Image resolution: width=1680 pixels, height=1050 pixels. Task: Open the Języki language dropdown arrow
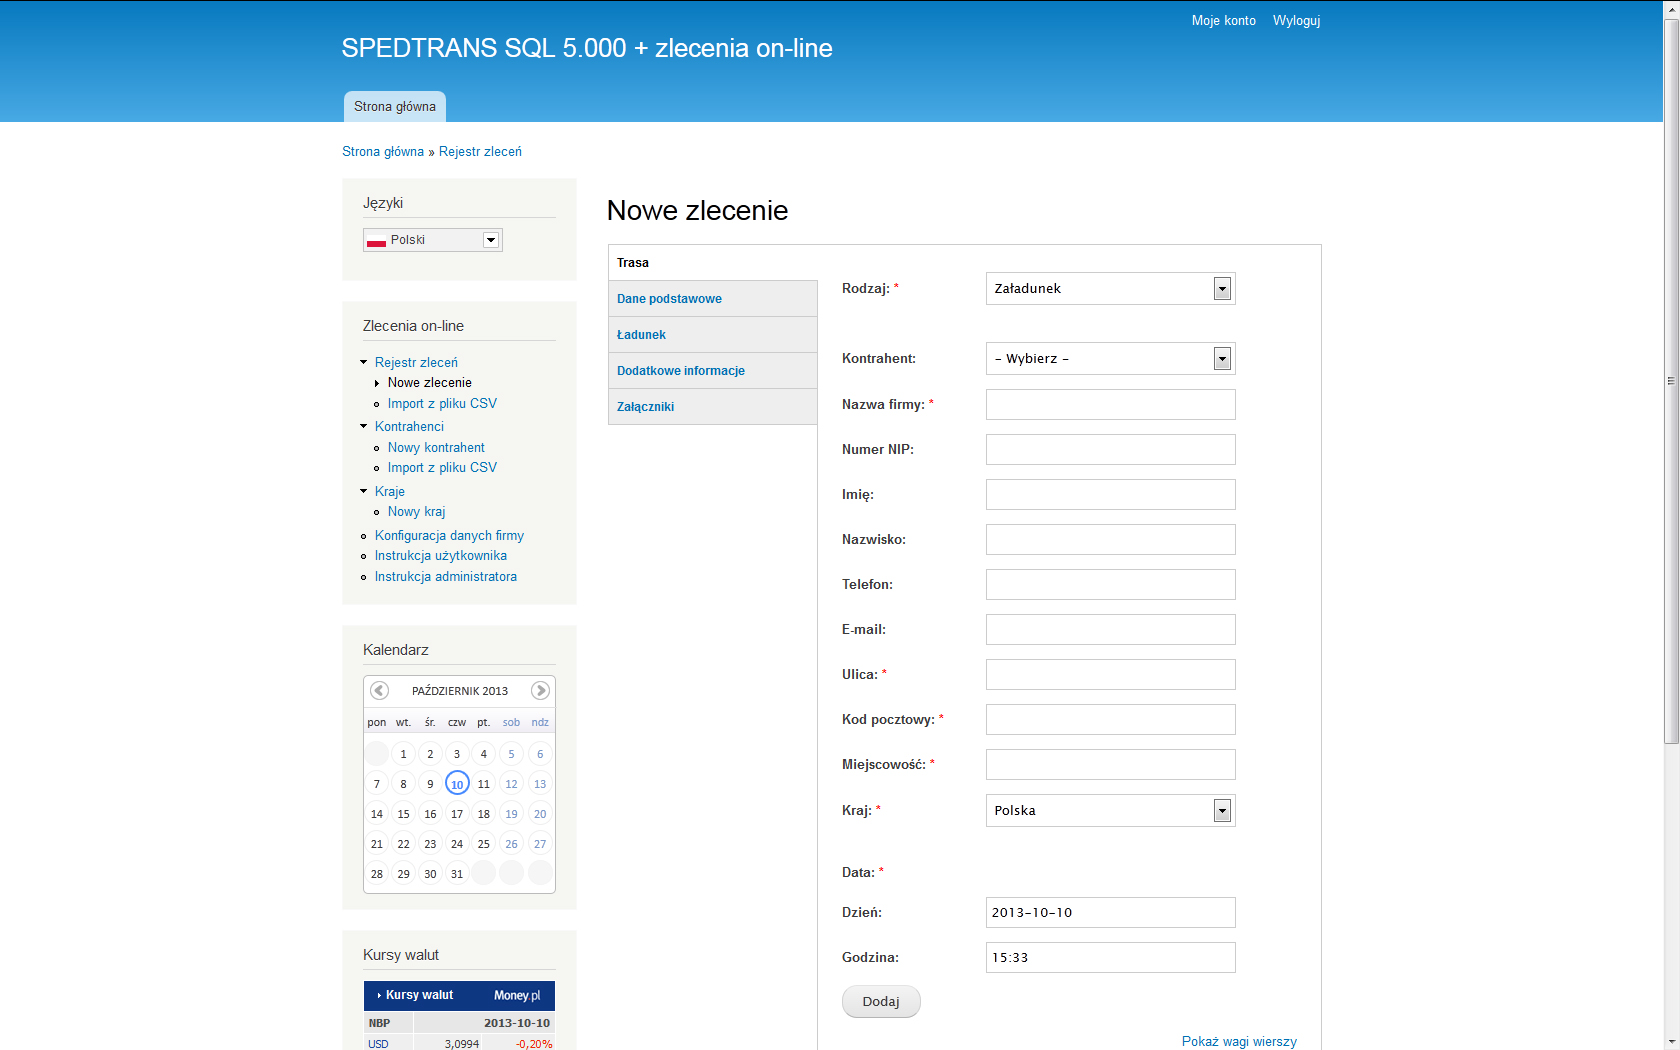coord(490,240)
